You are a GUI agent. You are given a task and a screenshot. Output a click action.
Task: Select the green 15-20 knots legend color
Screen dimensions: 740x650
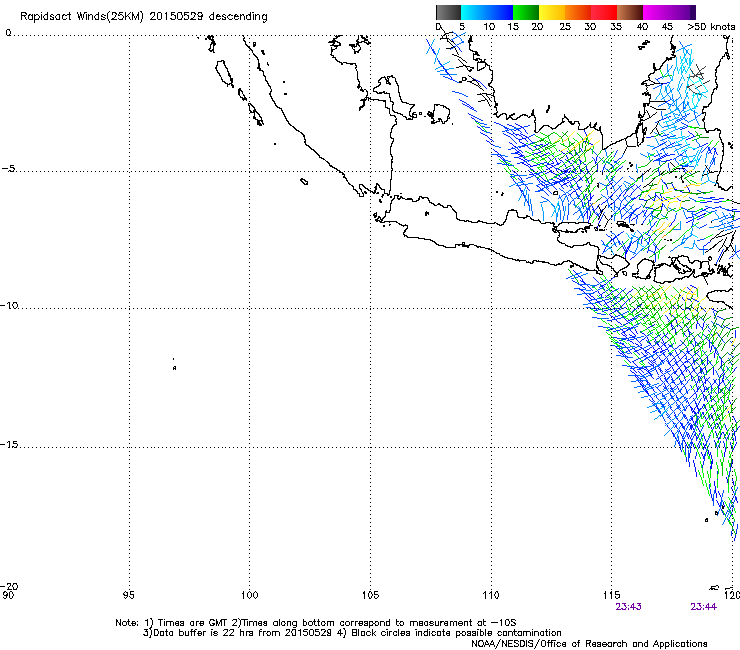point(526,12)
